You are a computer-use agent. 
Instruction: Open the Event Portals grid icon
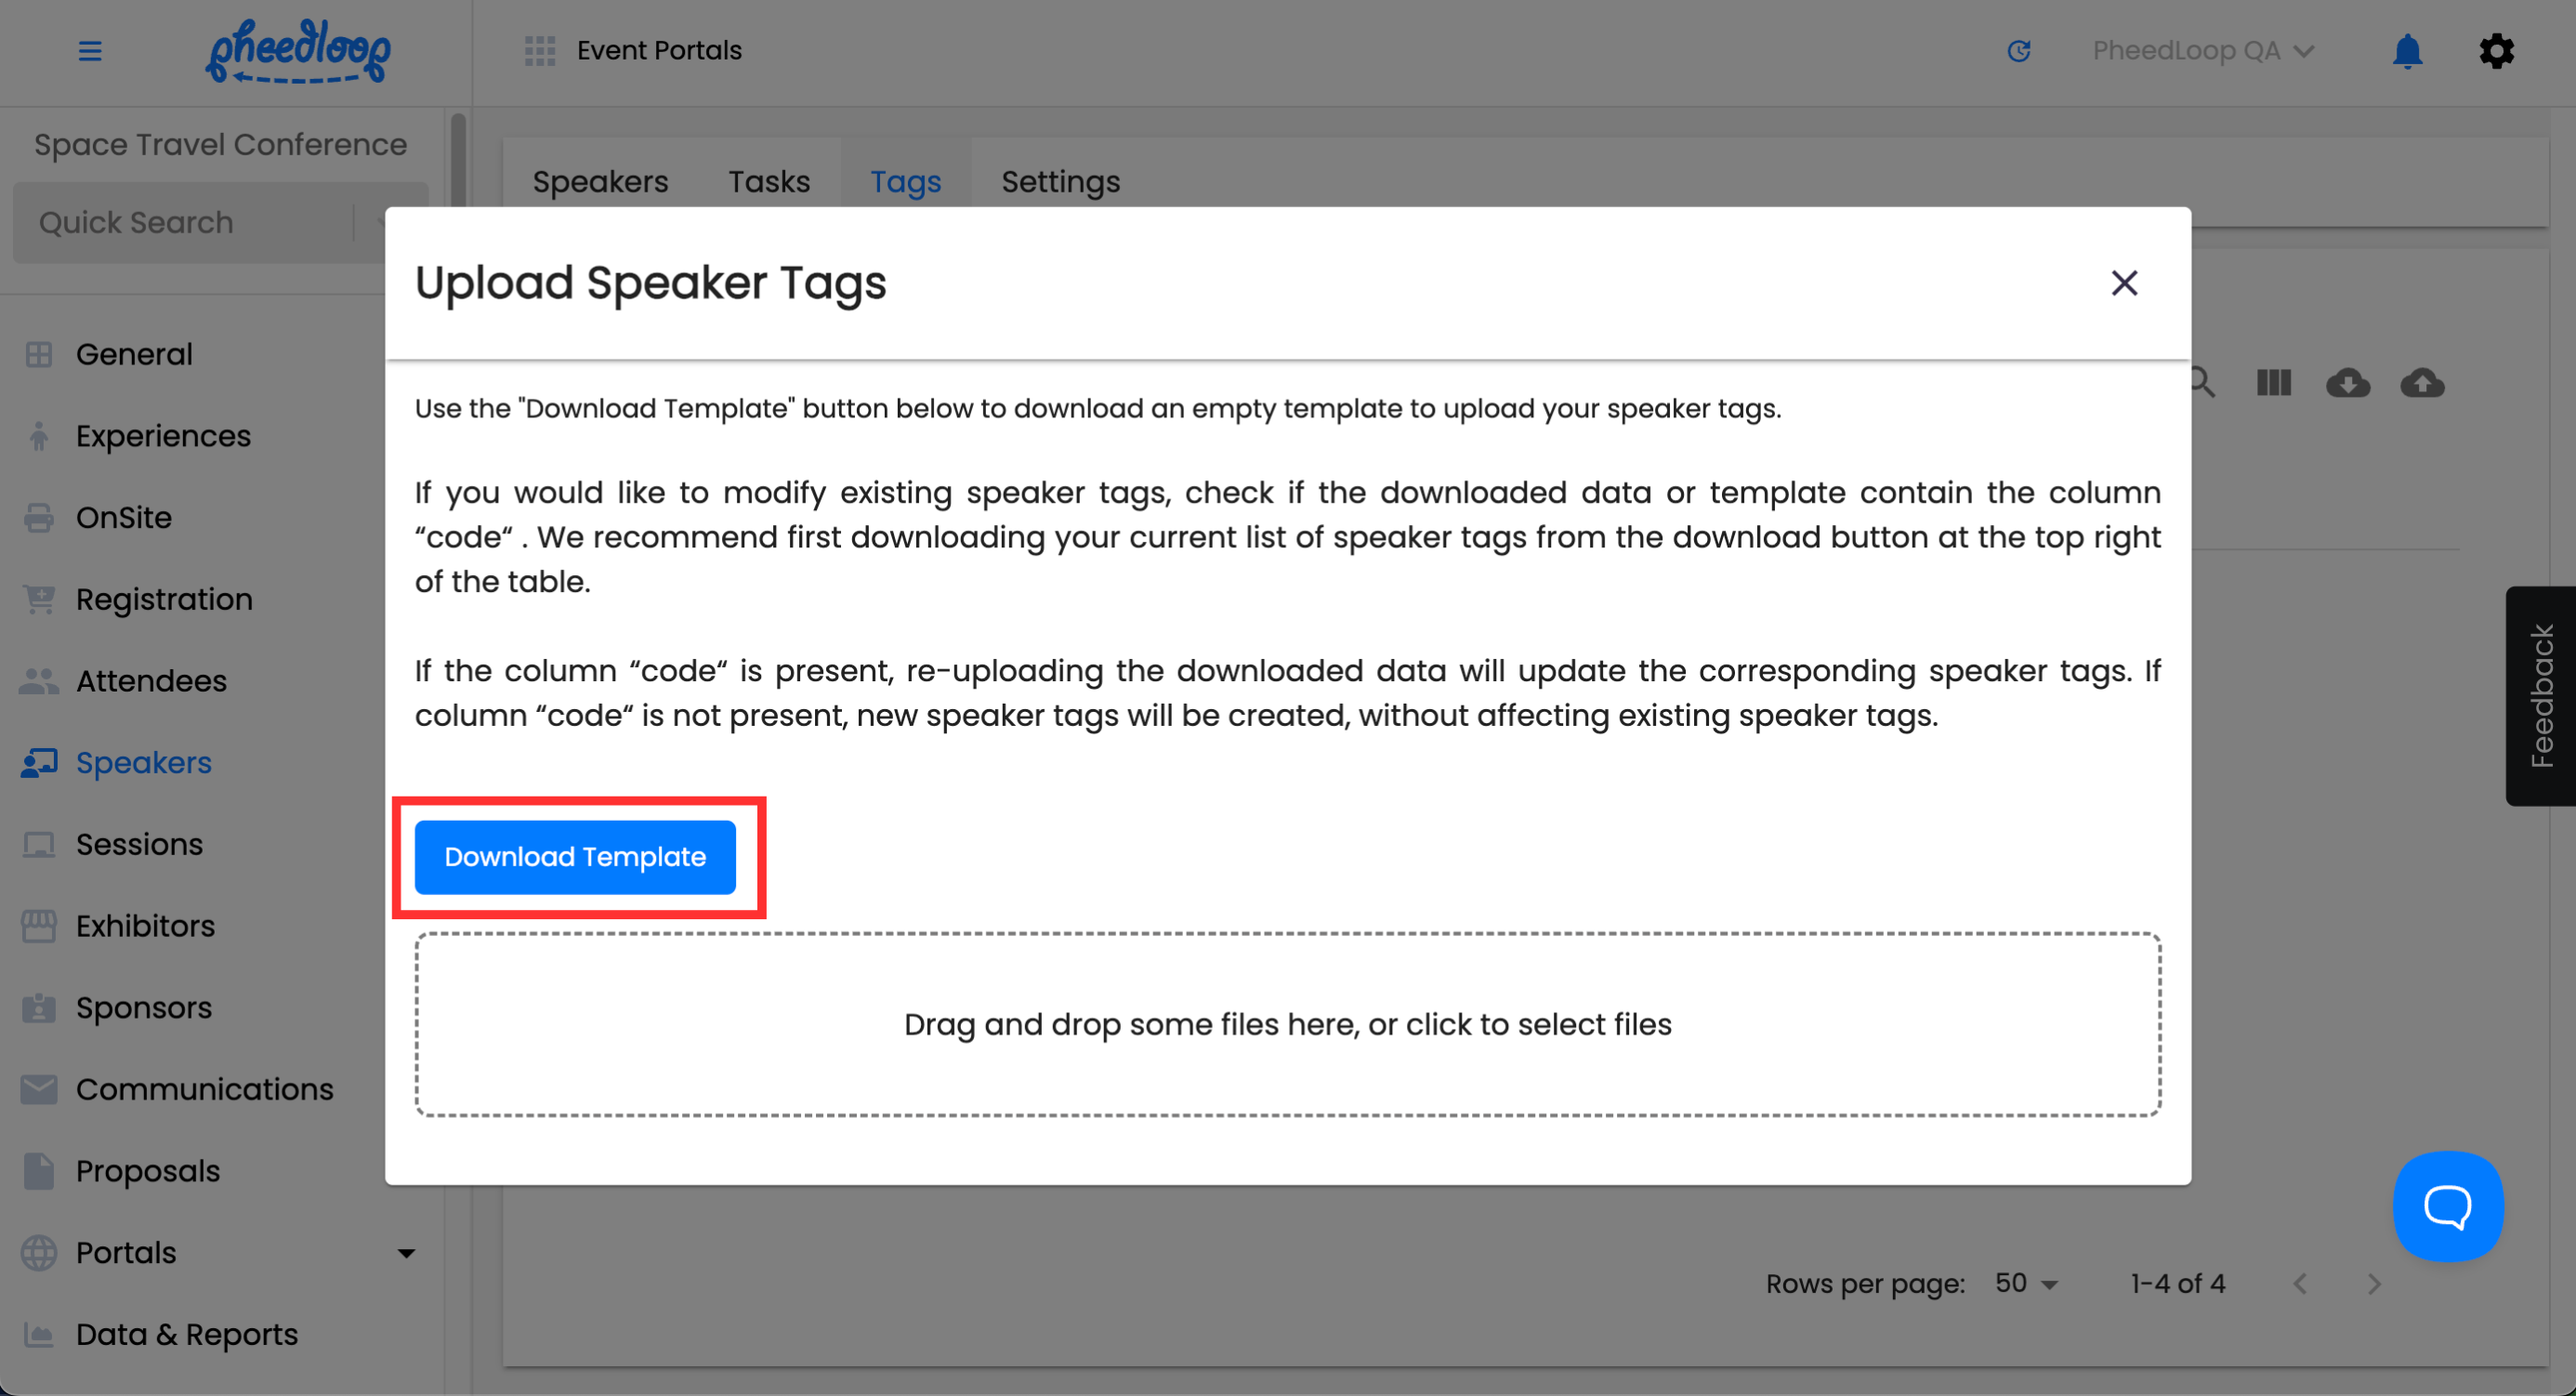[540, 50]
